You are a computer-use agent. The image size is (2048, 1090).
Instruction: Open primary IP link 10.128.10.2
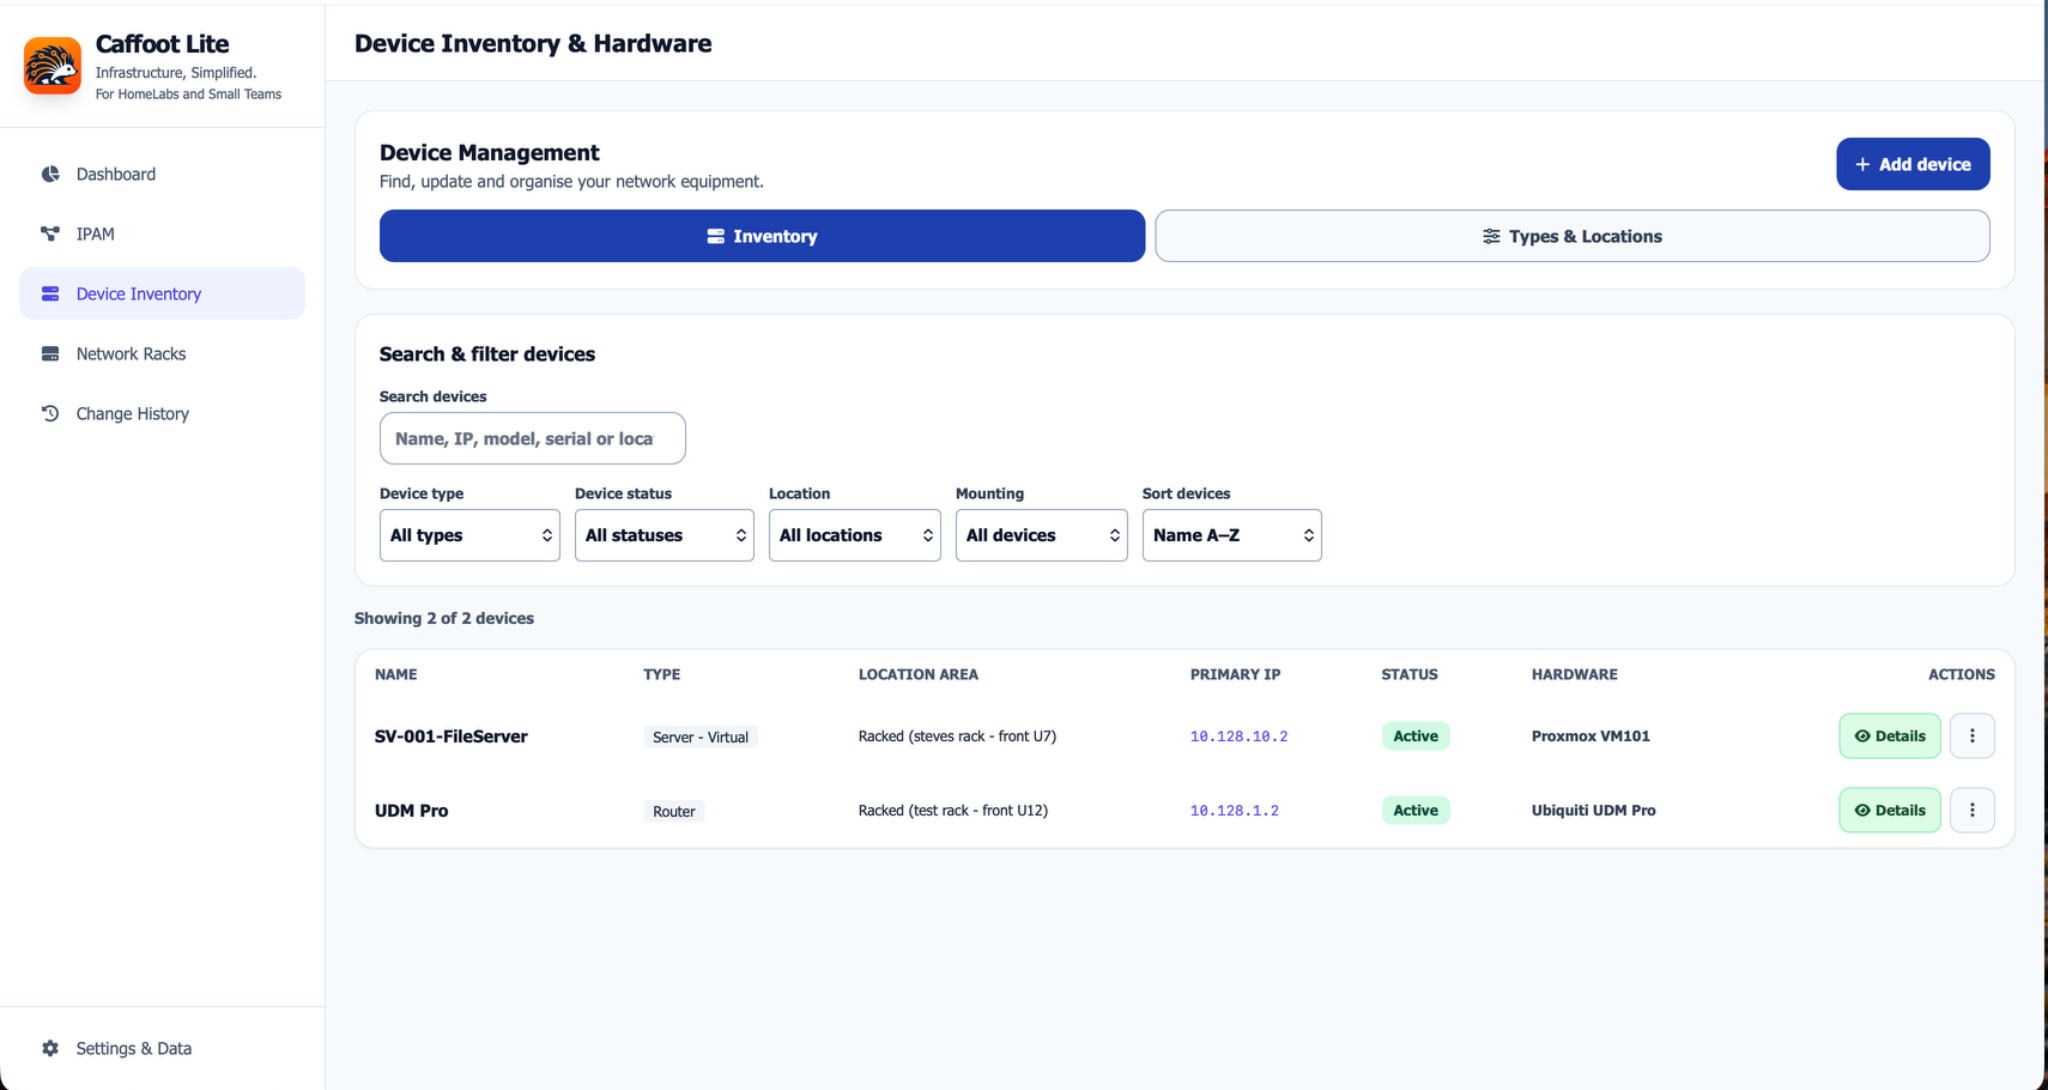[1239, 736]
